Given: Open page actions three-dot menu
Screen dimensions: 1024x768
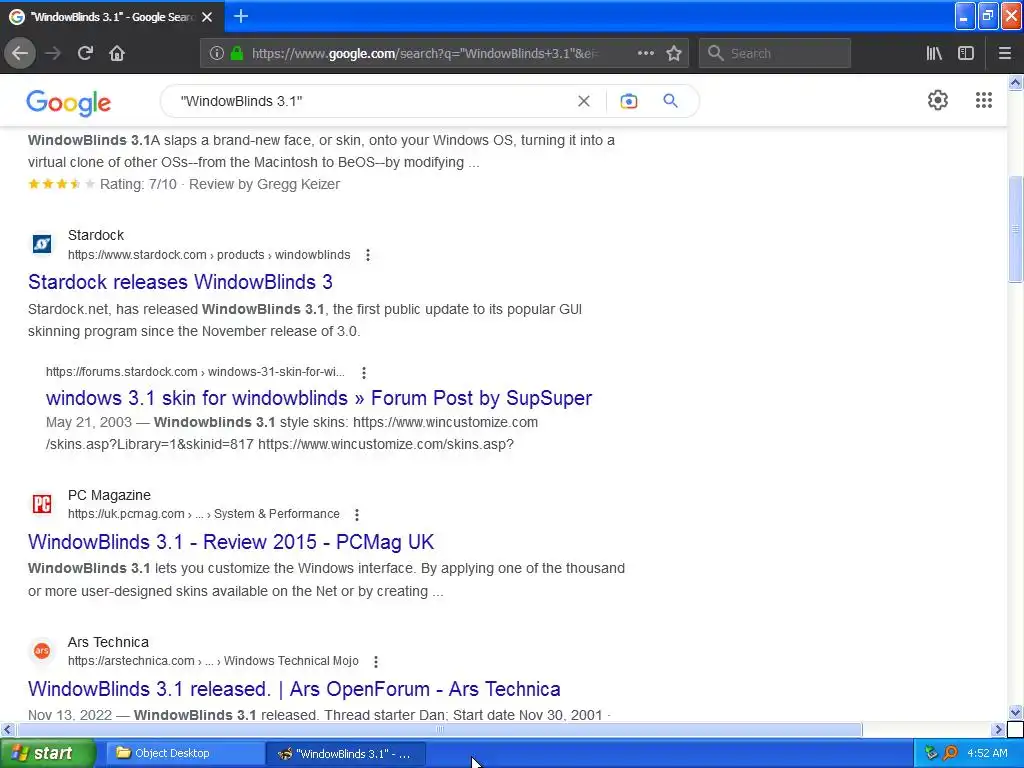Looking at the screenshot, I should tap(645, 53).
